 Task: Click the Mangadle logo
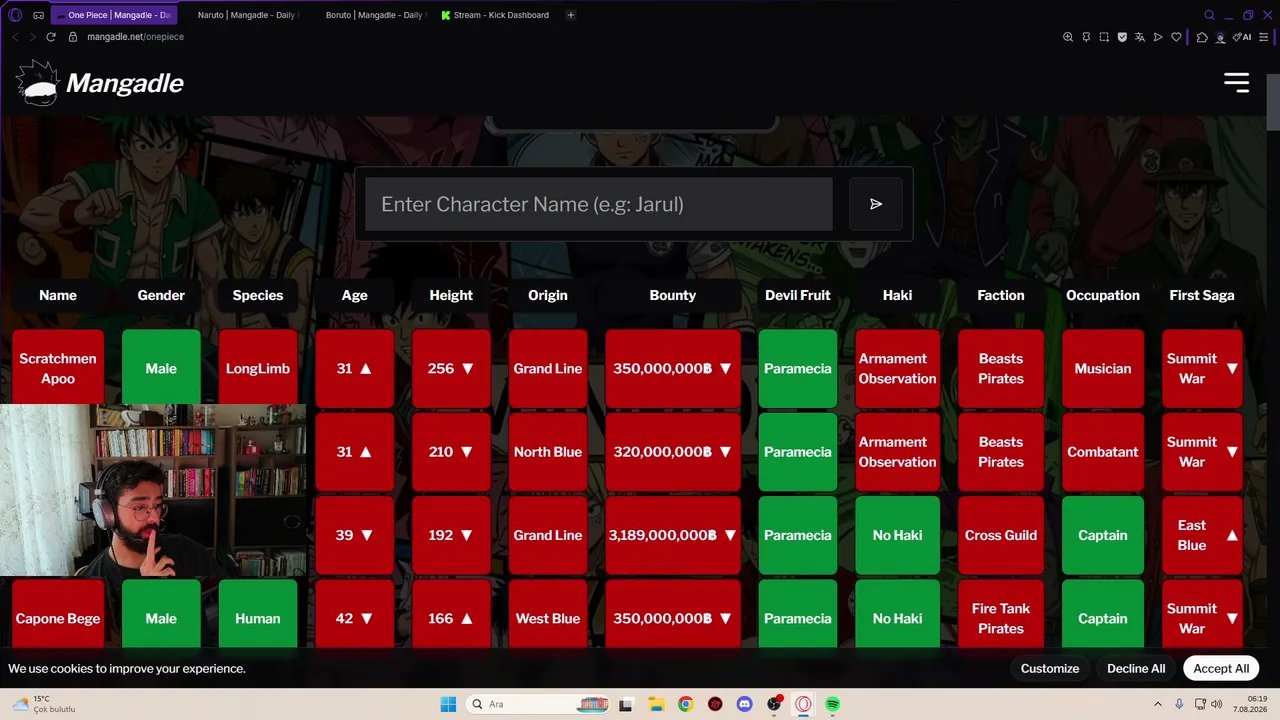[x=100, y=83]
